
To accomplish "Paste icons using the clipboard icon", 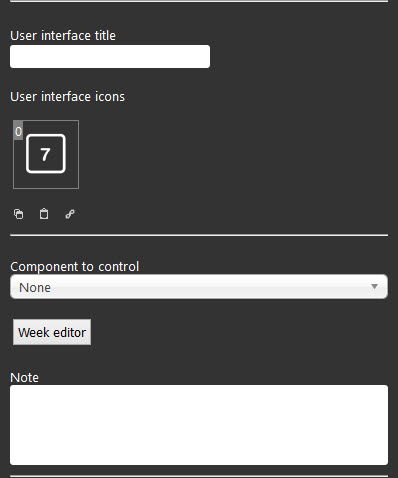I will coord(44,214).
